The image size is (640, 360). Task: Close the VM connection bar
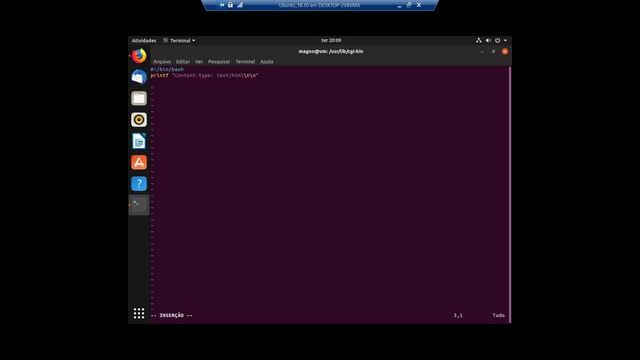click(418, 5)
